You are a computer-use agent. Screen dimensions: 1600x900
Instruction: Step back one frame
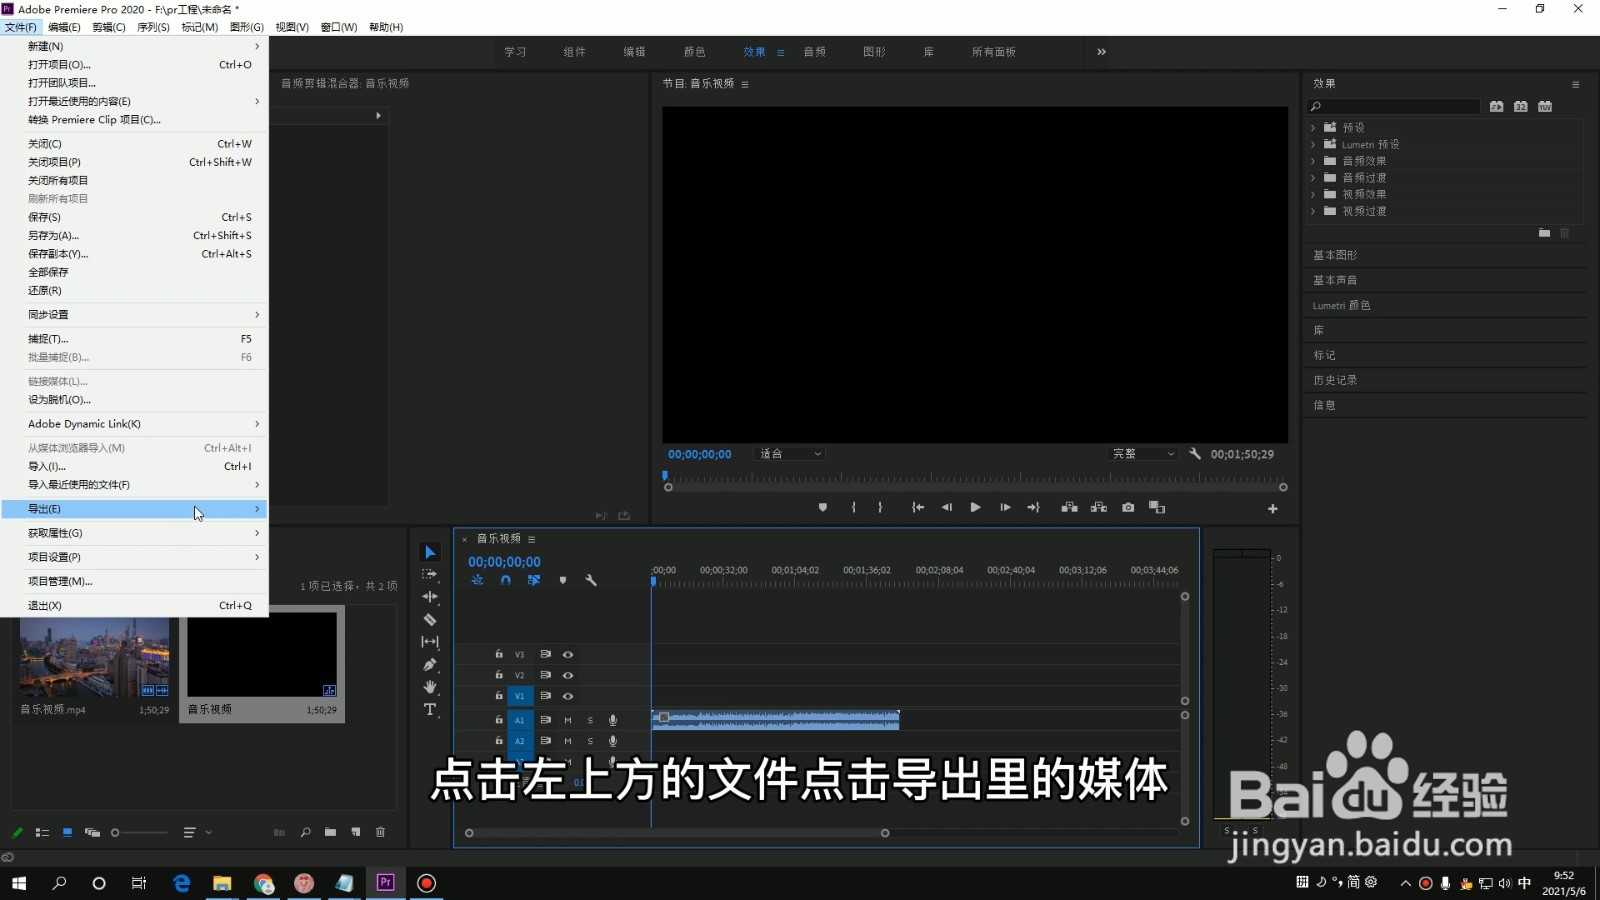pos(946,508)
